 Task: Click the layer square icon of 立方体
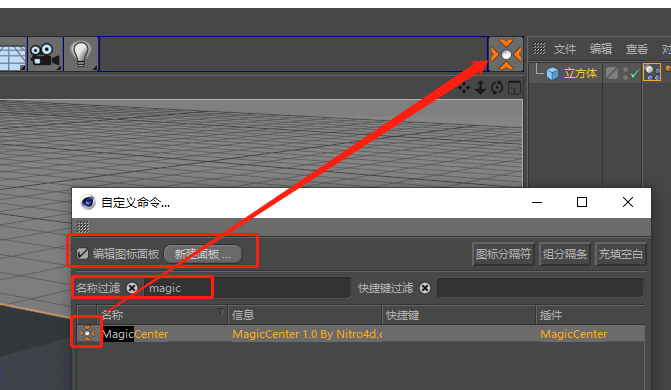point(612,73)
